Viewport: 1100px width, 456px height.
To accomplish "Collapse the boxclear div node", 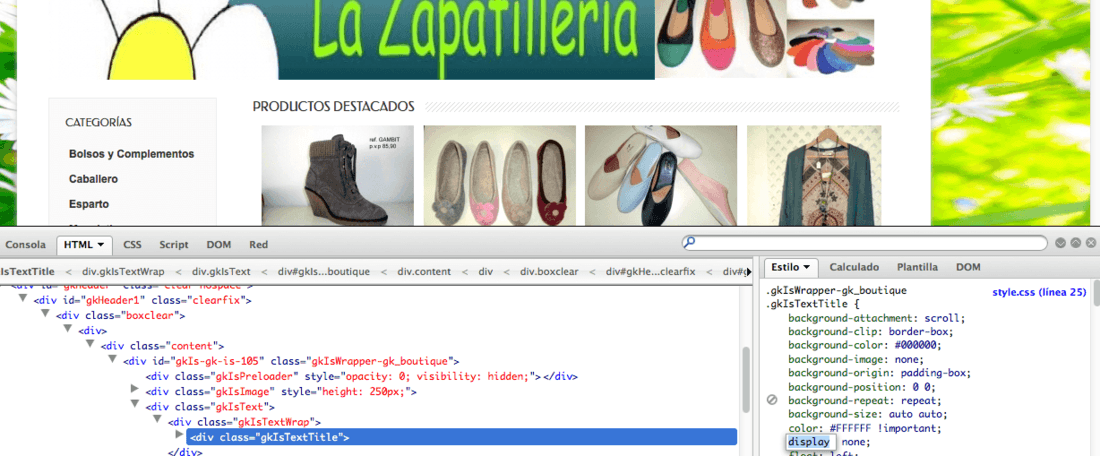I will pyautogui.click(x=45, y=314).
